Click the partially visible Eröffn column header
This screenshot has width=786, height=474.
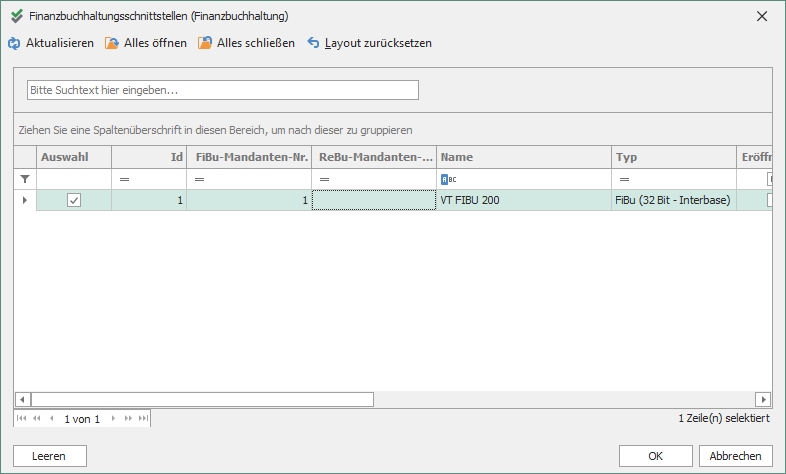(x=754, y=157)
